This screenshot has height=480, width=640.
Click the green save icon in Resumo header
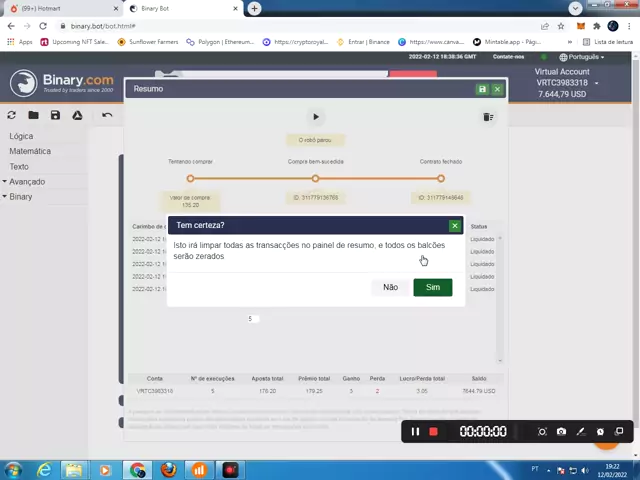point(482,89)
